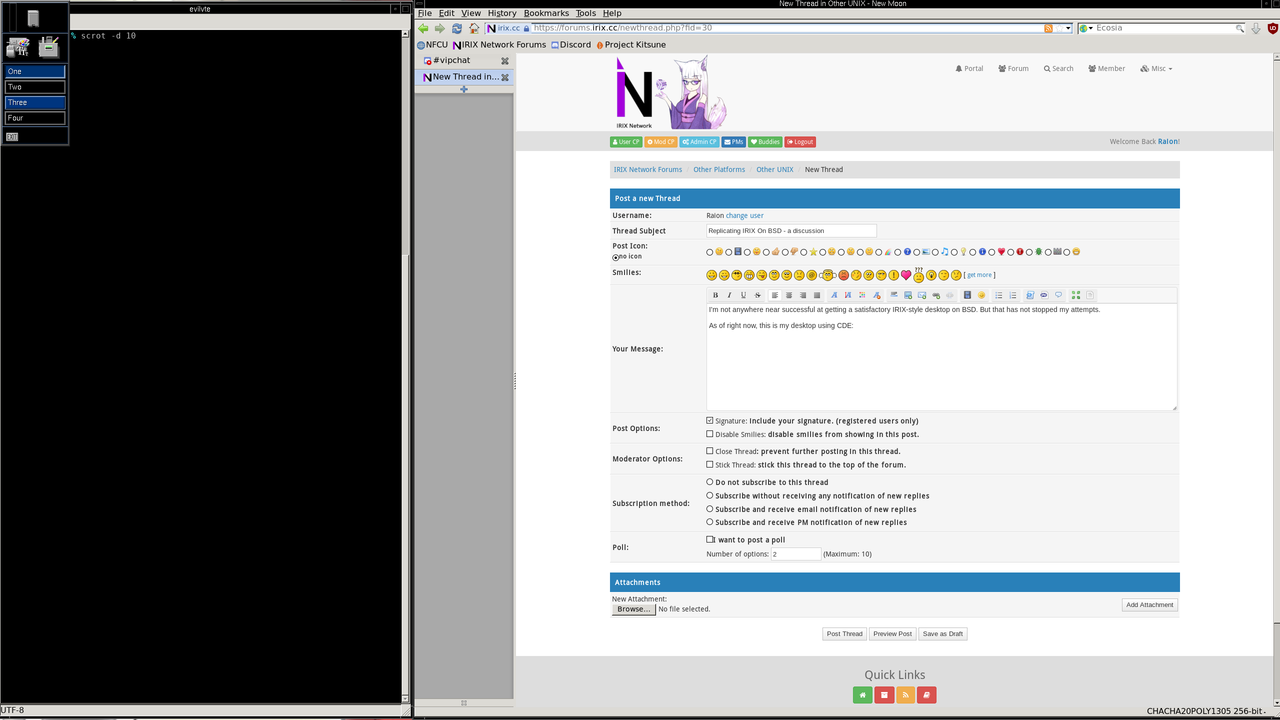Image resolution: width=1280 pixels, height=720 pixels.
Task: Open search engine selector dropdown
Action: pyautogui.click(x=1086, y=28)
